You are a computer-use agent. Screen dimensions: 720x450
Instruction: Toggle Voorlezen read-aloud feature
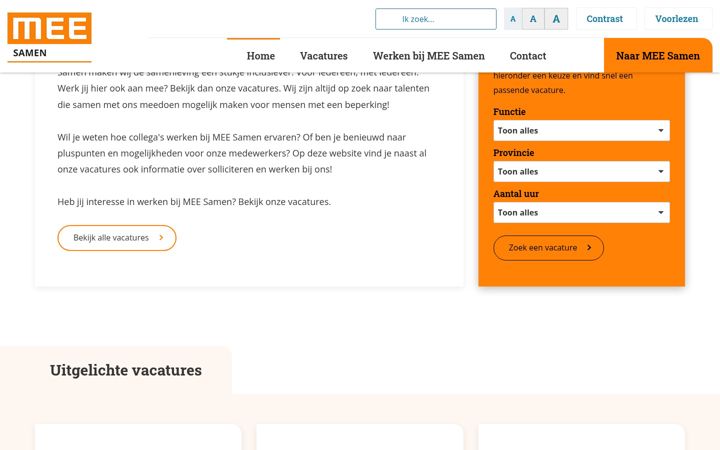click(x=676, y=19)
